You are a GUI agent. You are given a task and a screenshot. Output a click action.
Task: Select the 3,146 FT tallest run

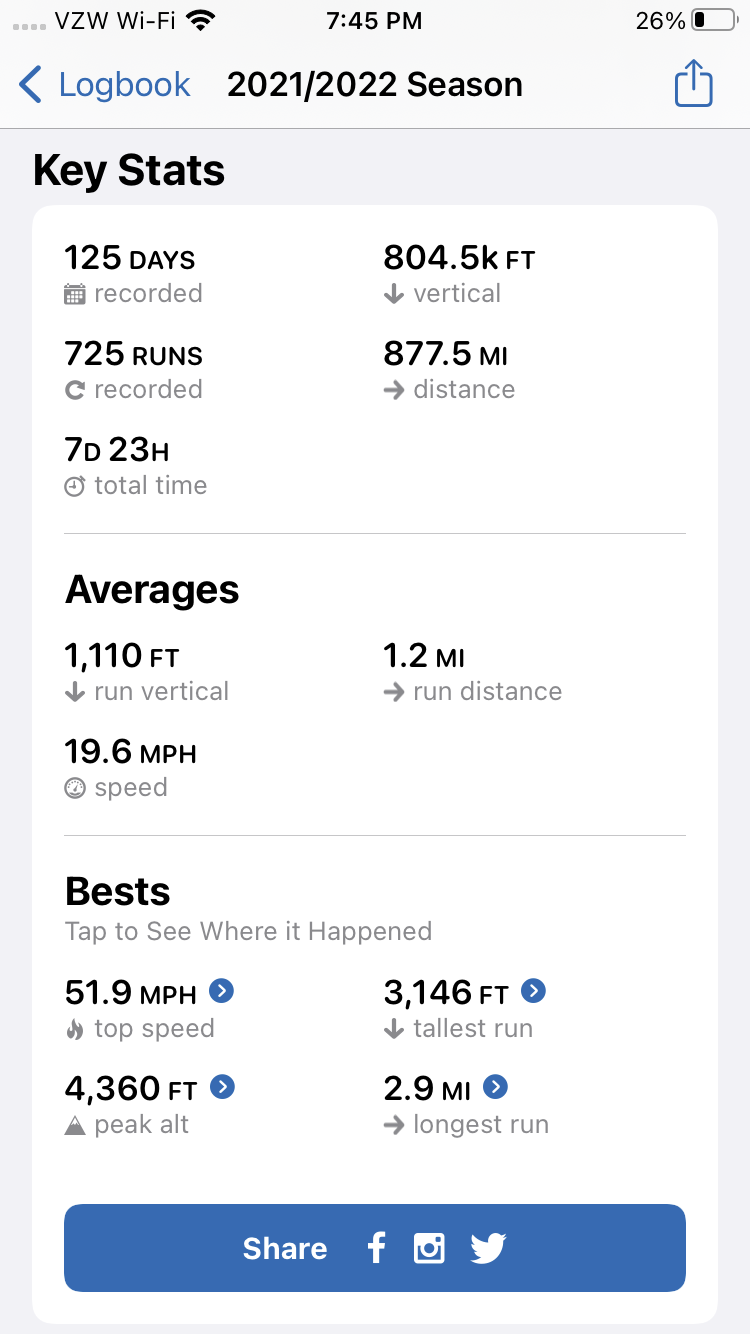pos(446,992)
